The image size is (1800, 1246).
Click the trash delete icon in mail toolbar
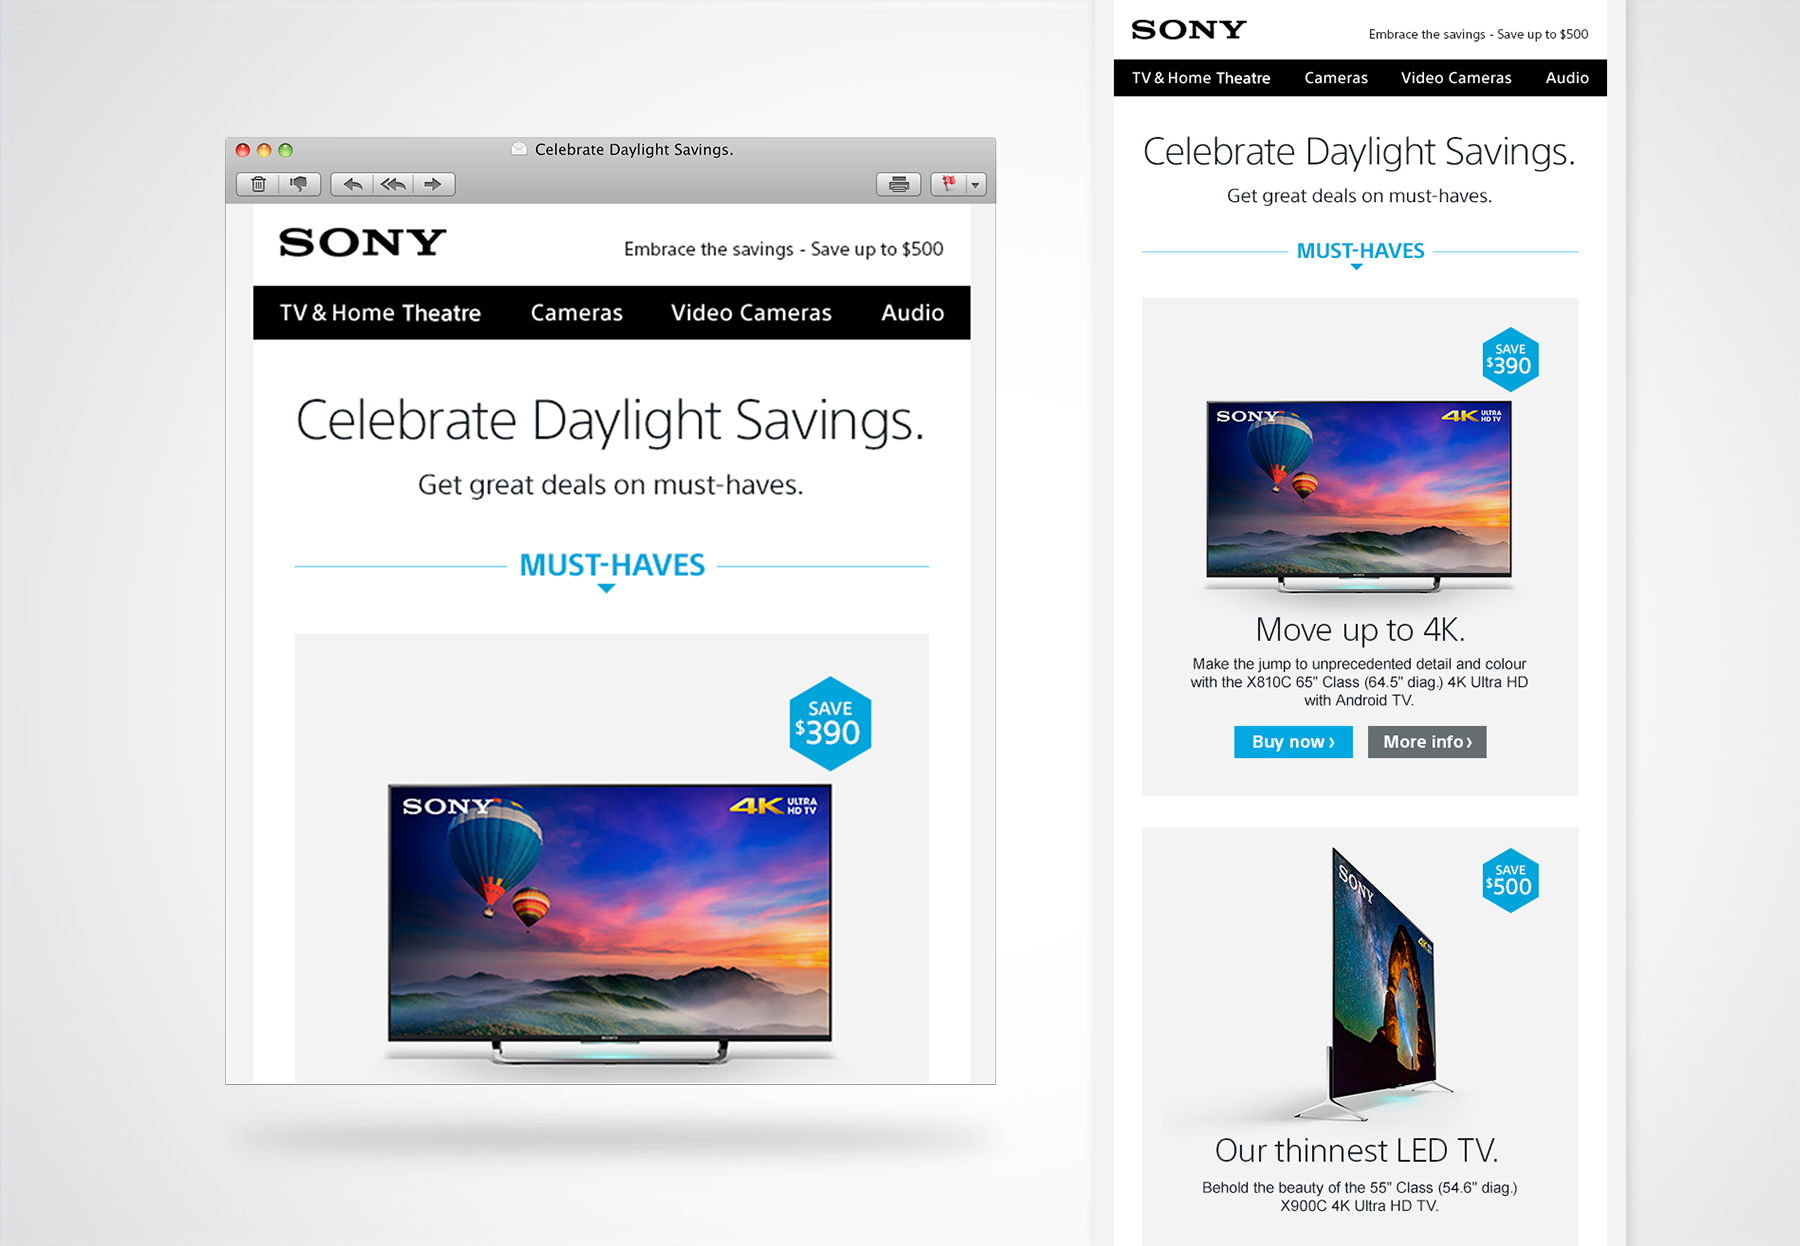coord(258,184)
